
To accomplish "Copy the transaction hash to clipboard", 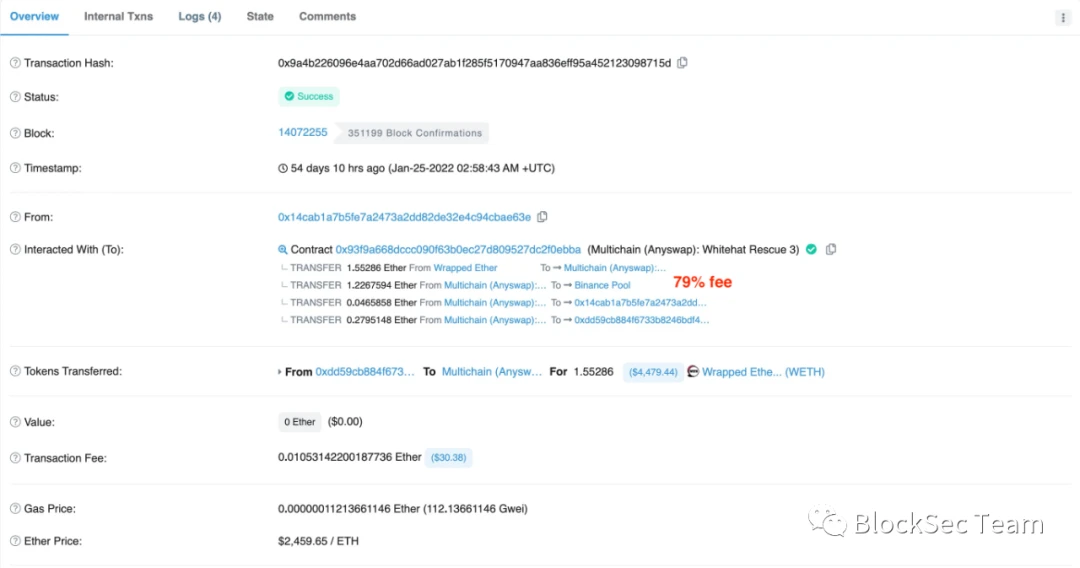I will tap(682, 63).
